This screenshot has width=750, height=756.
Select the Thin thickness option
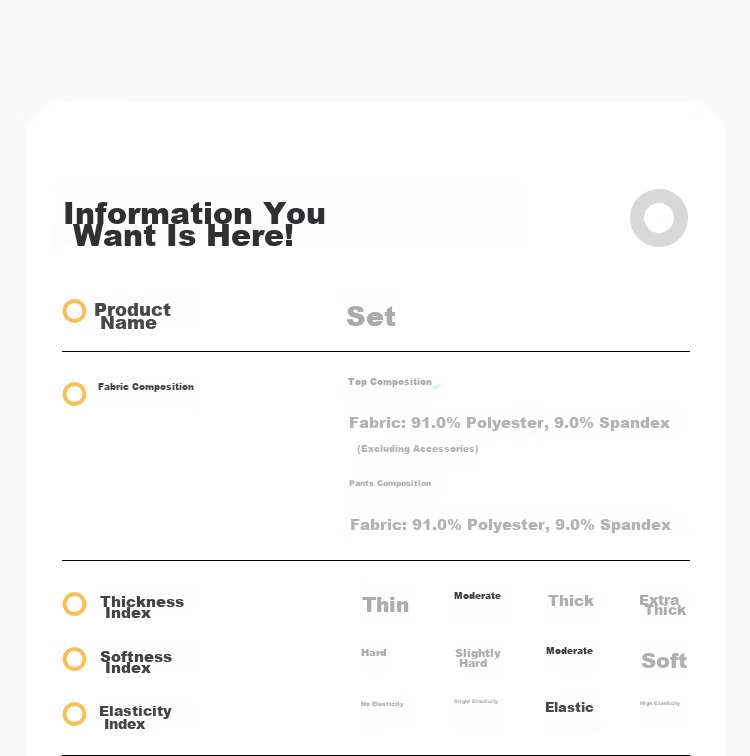[386, 605]
